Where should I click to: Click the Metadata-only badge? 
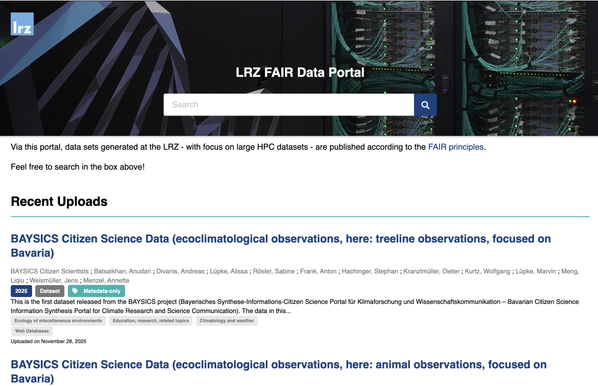pos(96,291)
